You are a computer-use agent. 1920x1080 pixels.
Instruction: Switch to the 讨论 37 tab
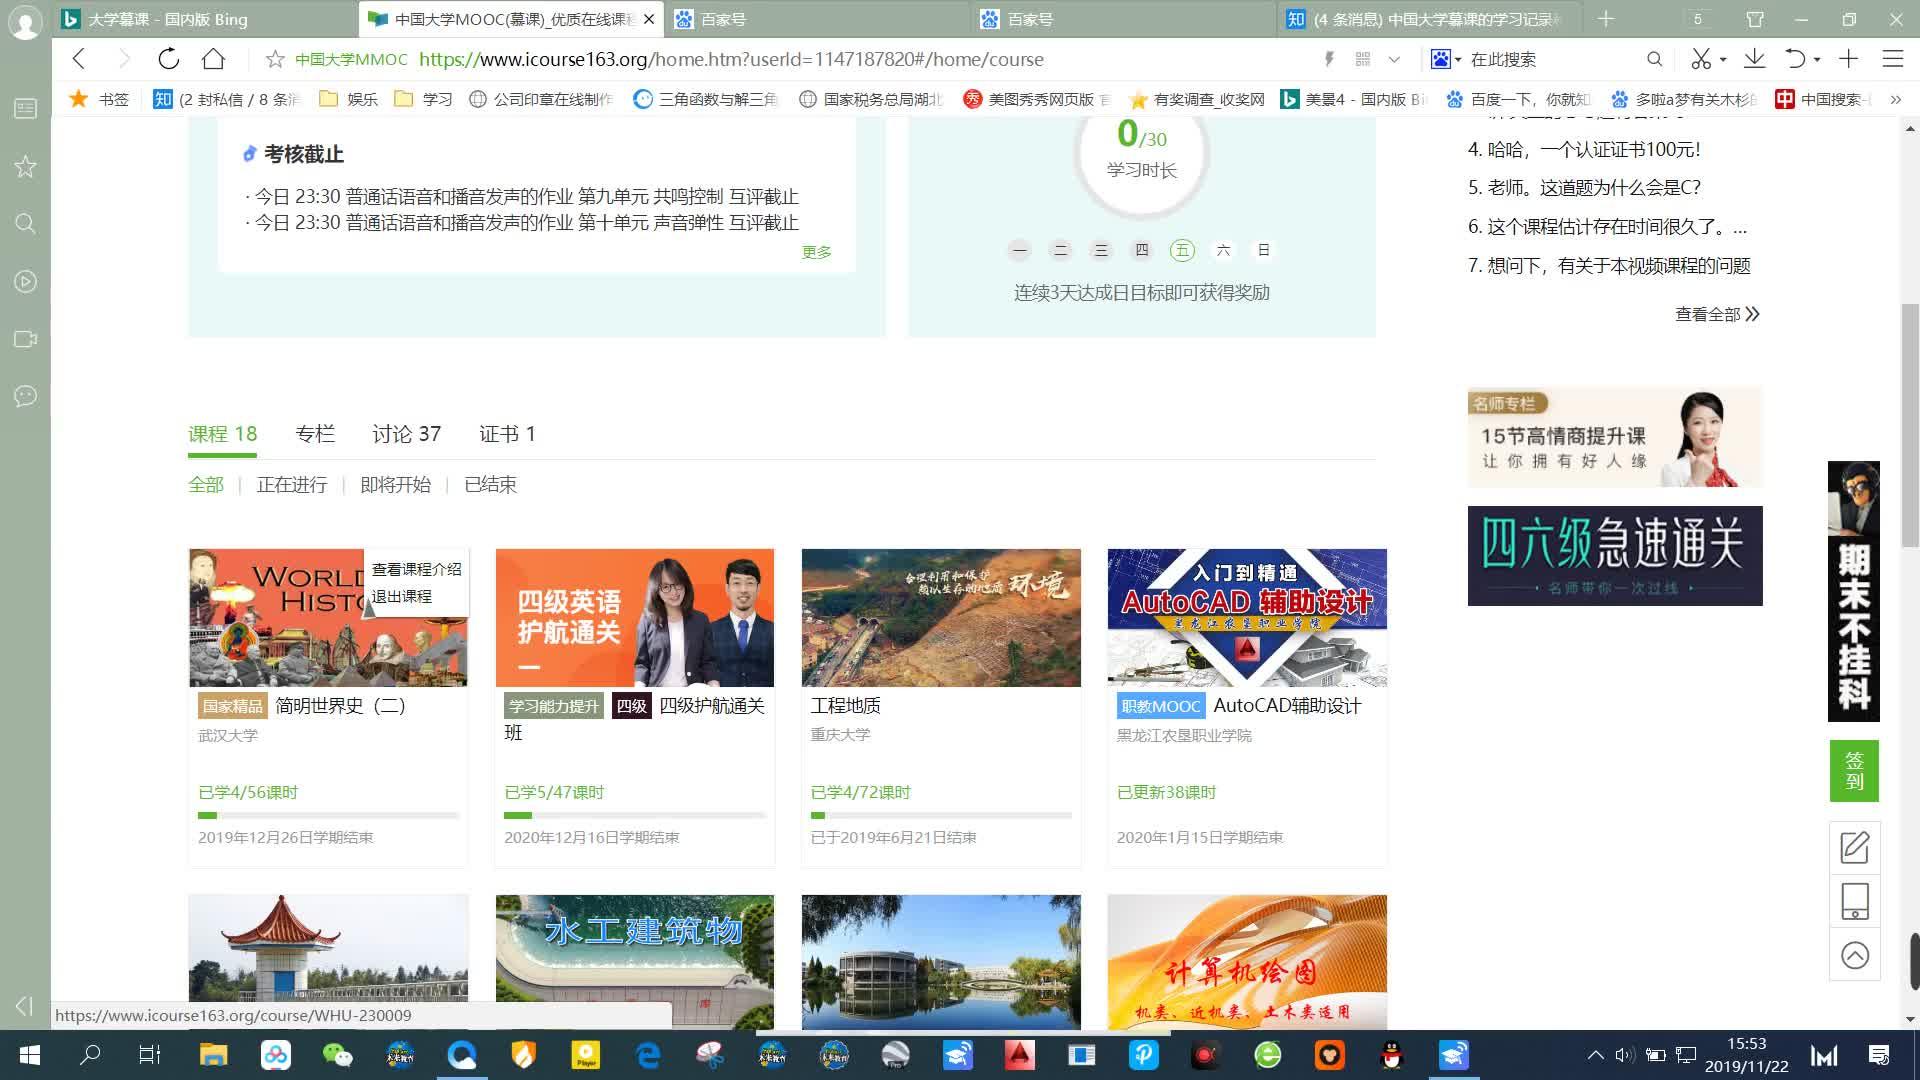click(406, 434)
